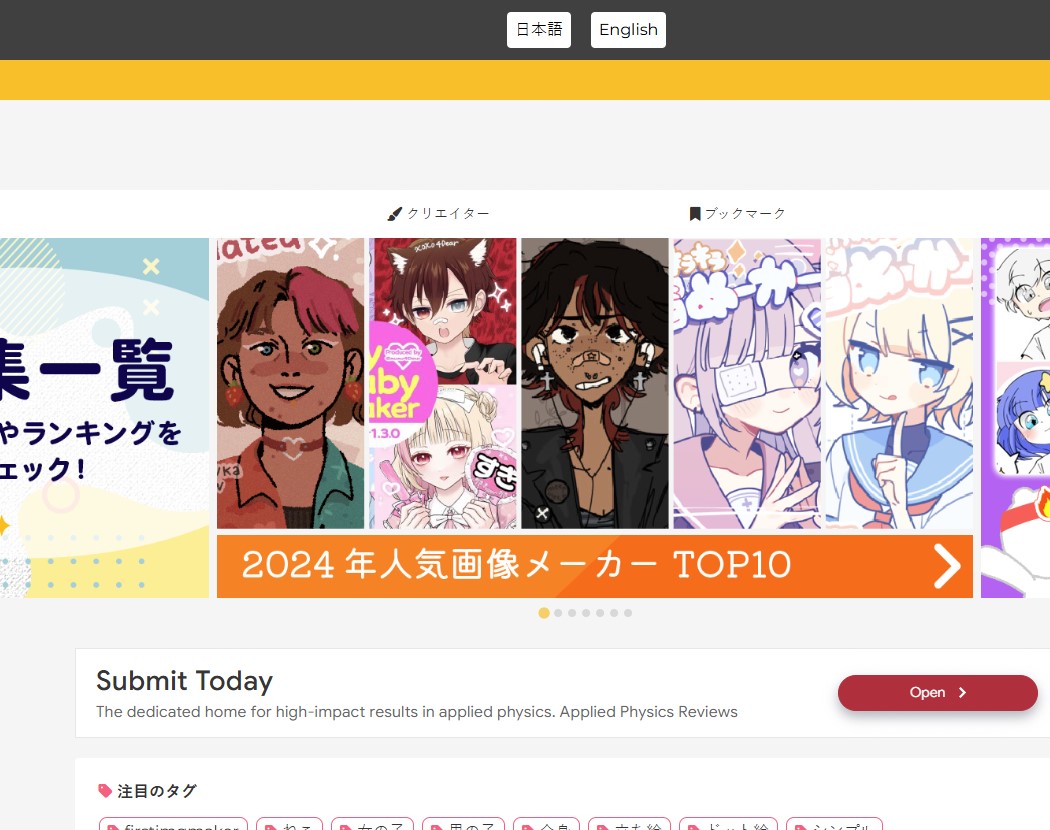The width and height of the screenshot is (1050, 830).
Task: Open the ブックマーク tab
Action: pyautogui.click(x=737, y=214)
